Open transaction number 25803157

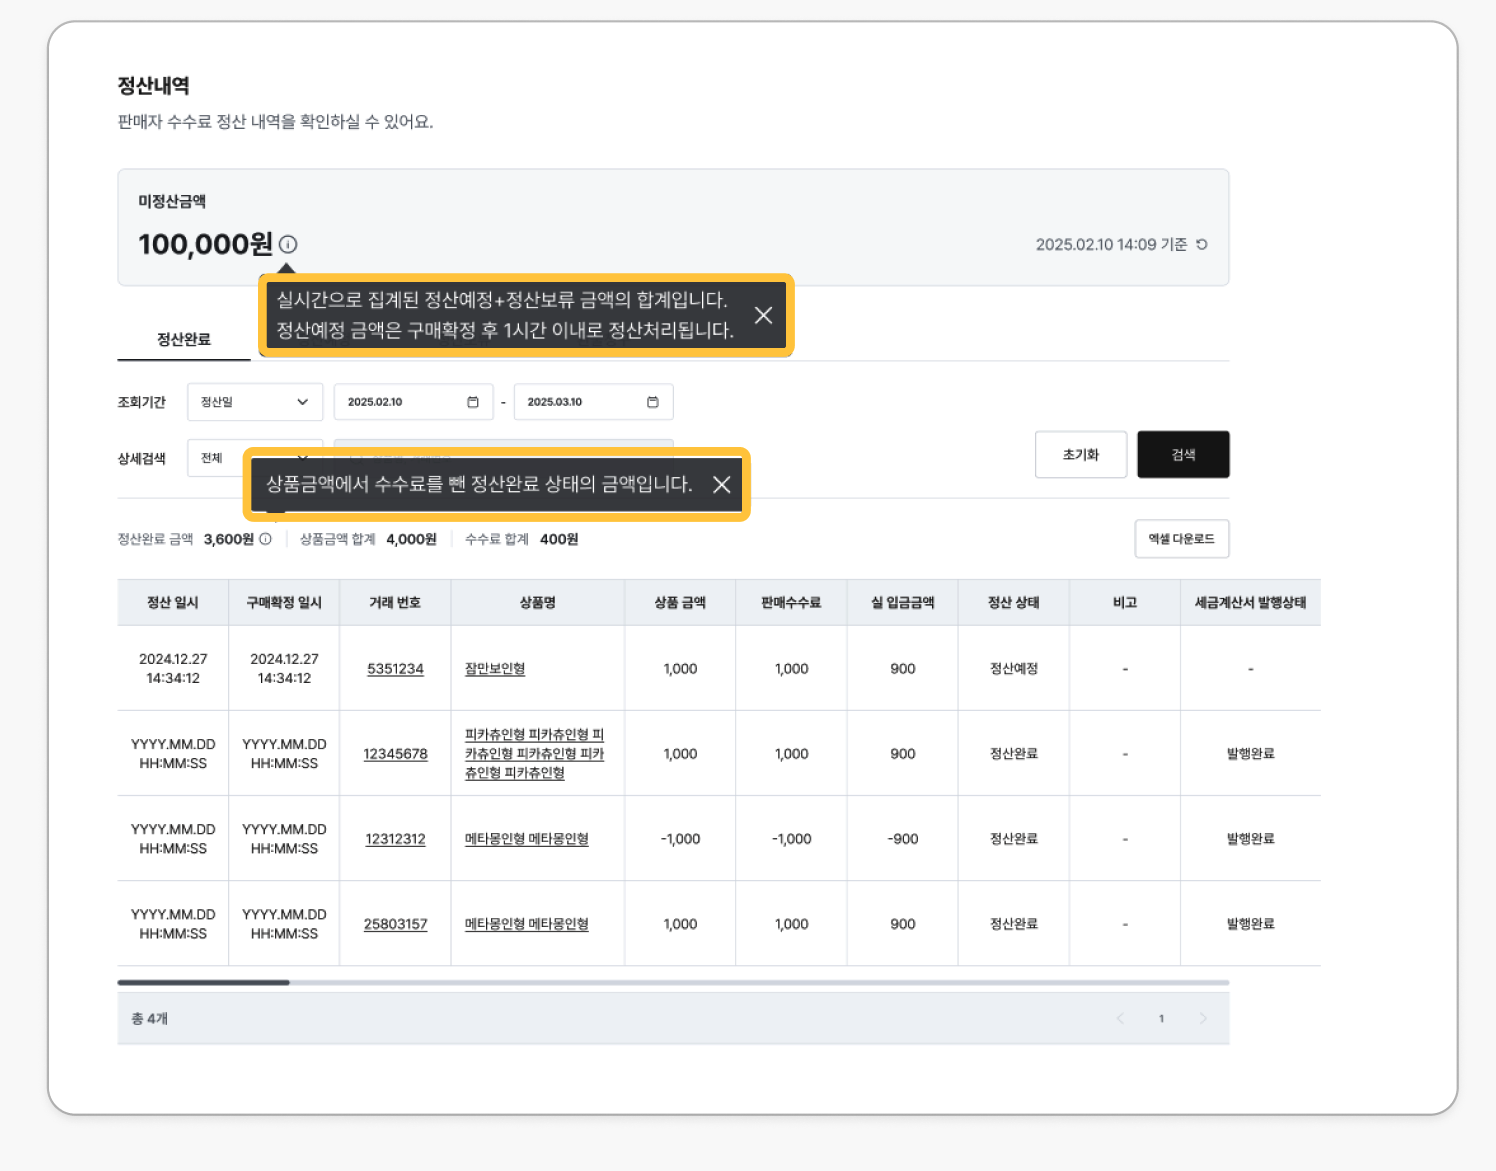click(395, 924)
